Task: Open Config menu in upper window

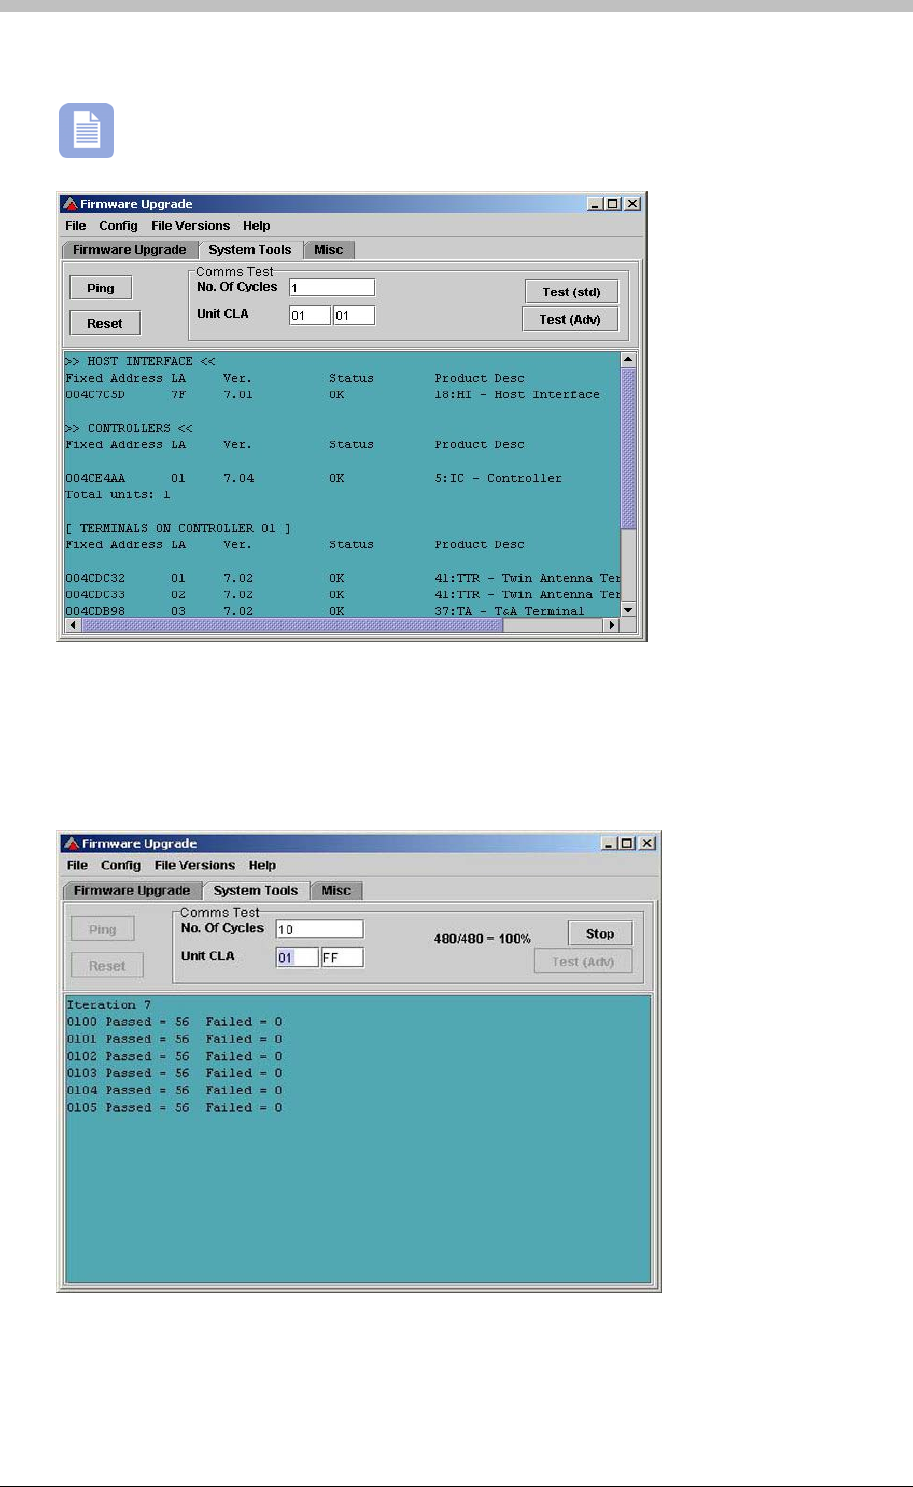Action: pos(118,226)
